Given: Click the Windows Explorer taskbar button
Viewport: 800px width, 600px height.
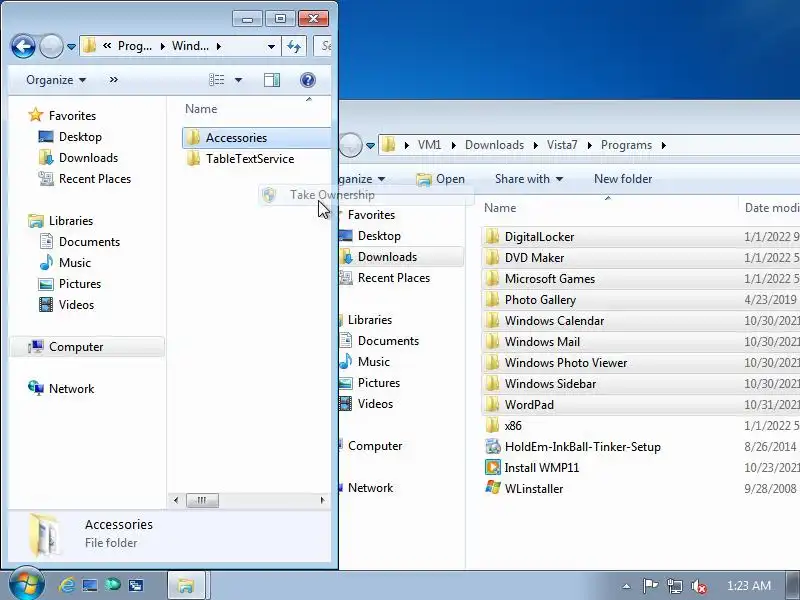Looking at the screenshot, I should pos(186,585).
